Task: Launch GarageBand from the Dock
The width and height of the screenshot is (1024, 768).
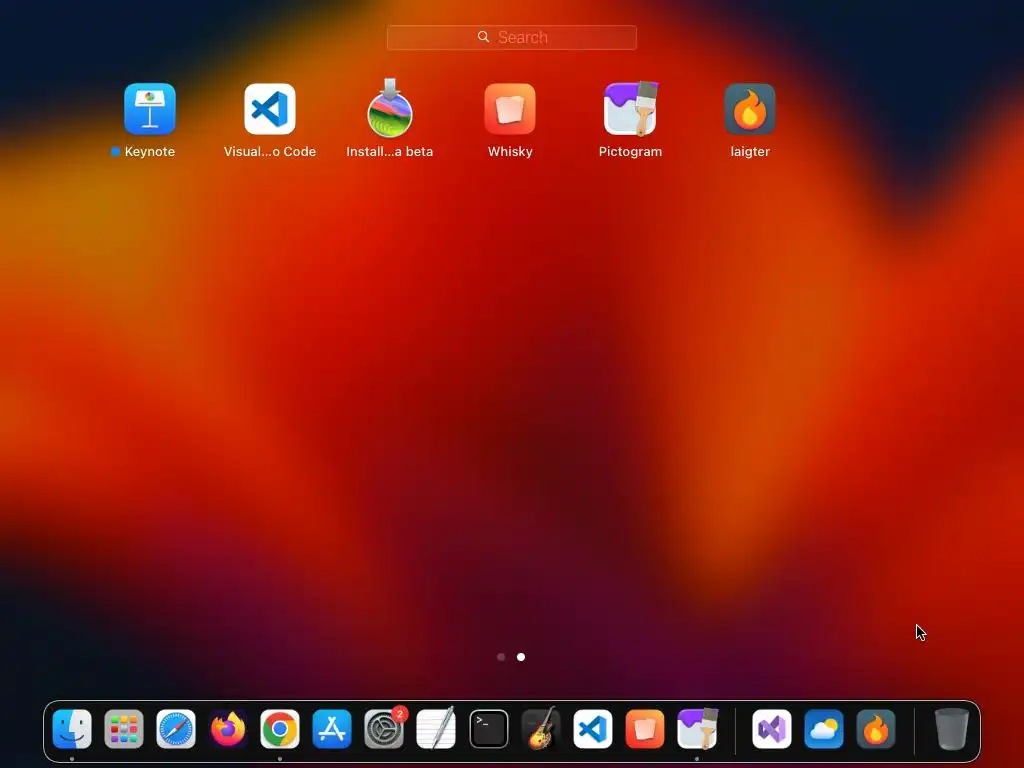Action: click(x=541, y=729)
